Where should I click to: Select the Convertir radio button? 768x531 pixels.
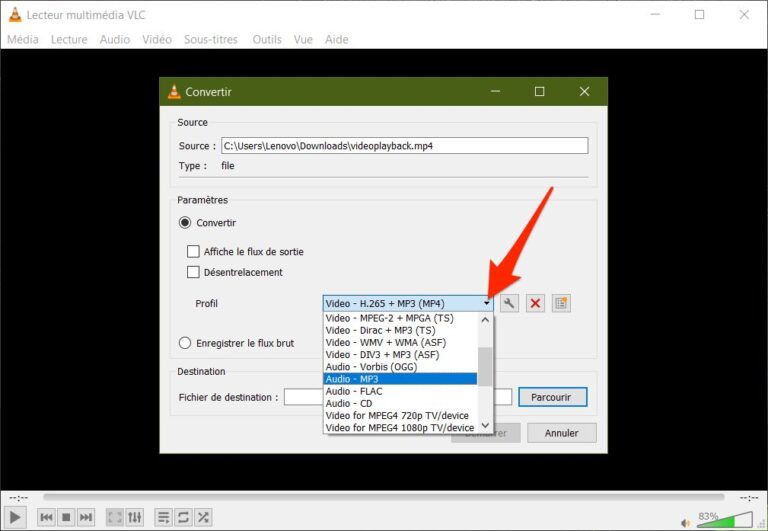[185, 223]
